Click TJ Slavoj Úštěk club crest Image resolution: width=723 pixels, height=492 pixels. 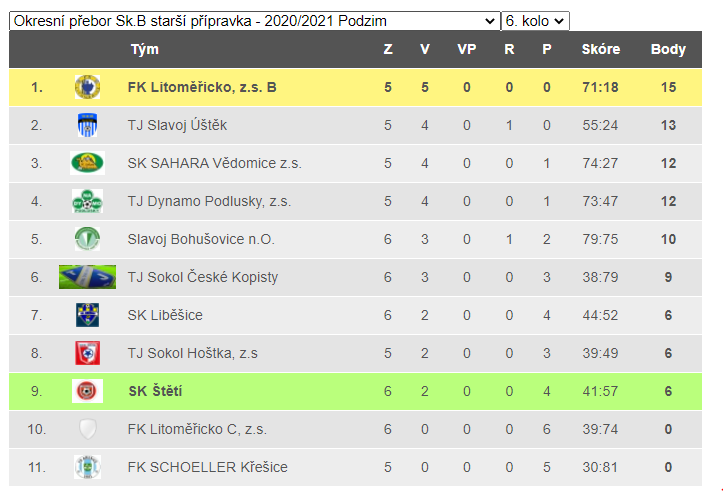87,125
